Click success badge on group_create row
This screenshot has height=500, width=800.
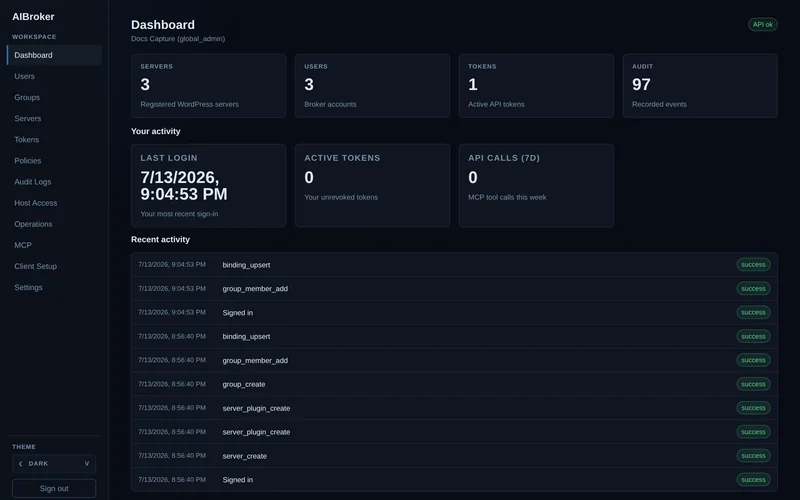(753, 384)
